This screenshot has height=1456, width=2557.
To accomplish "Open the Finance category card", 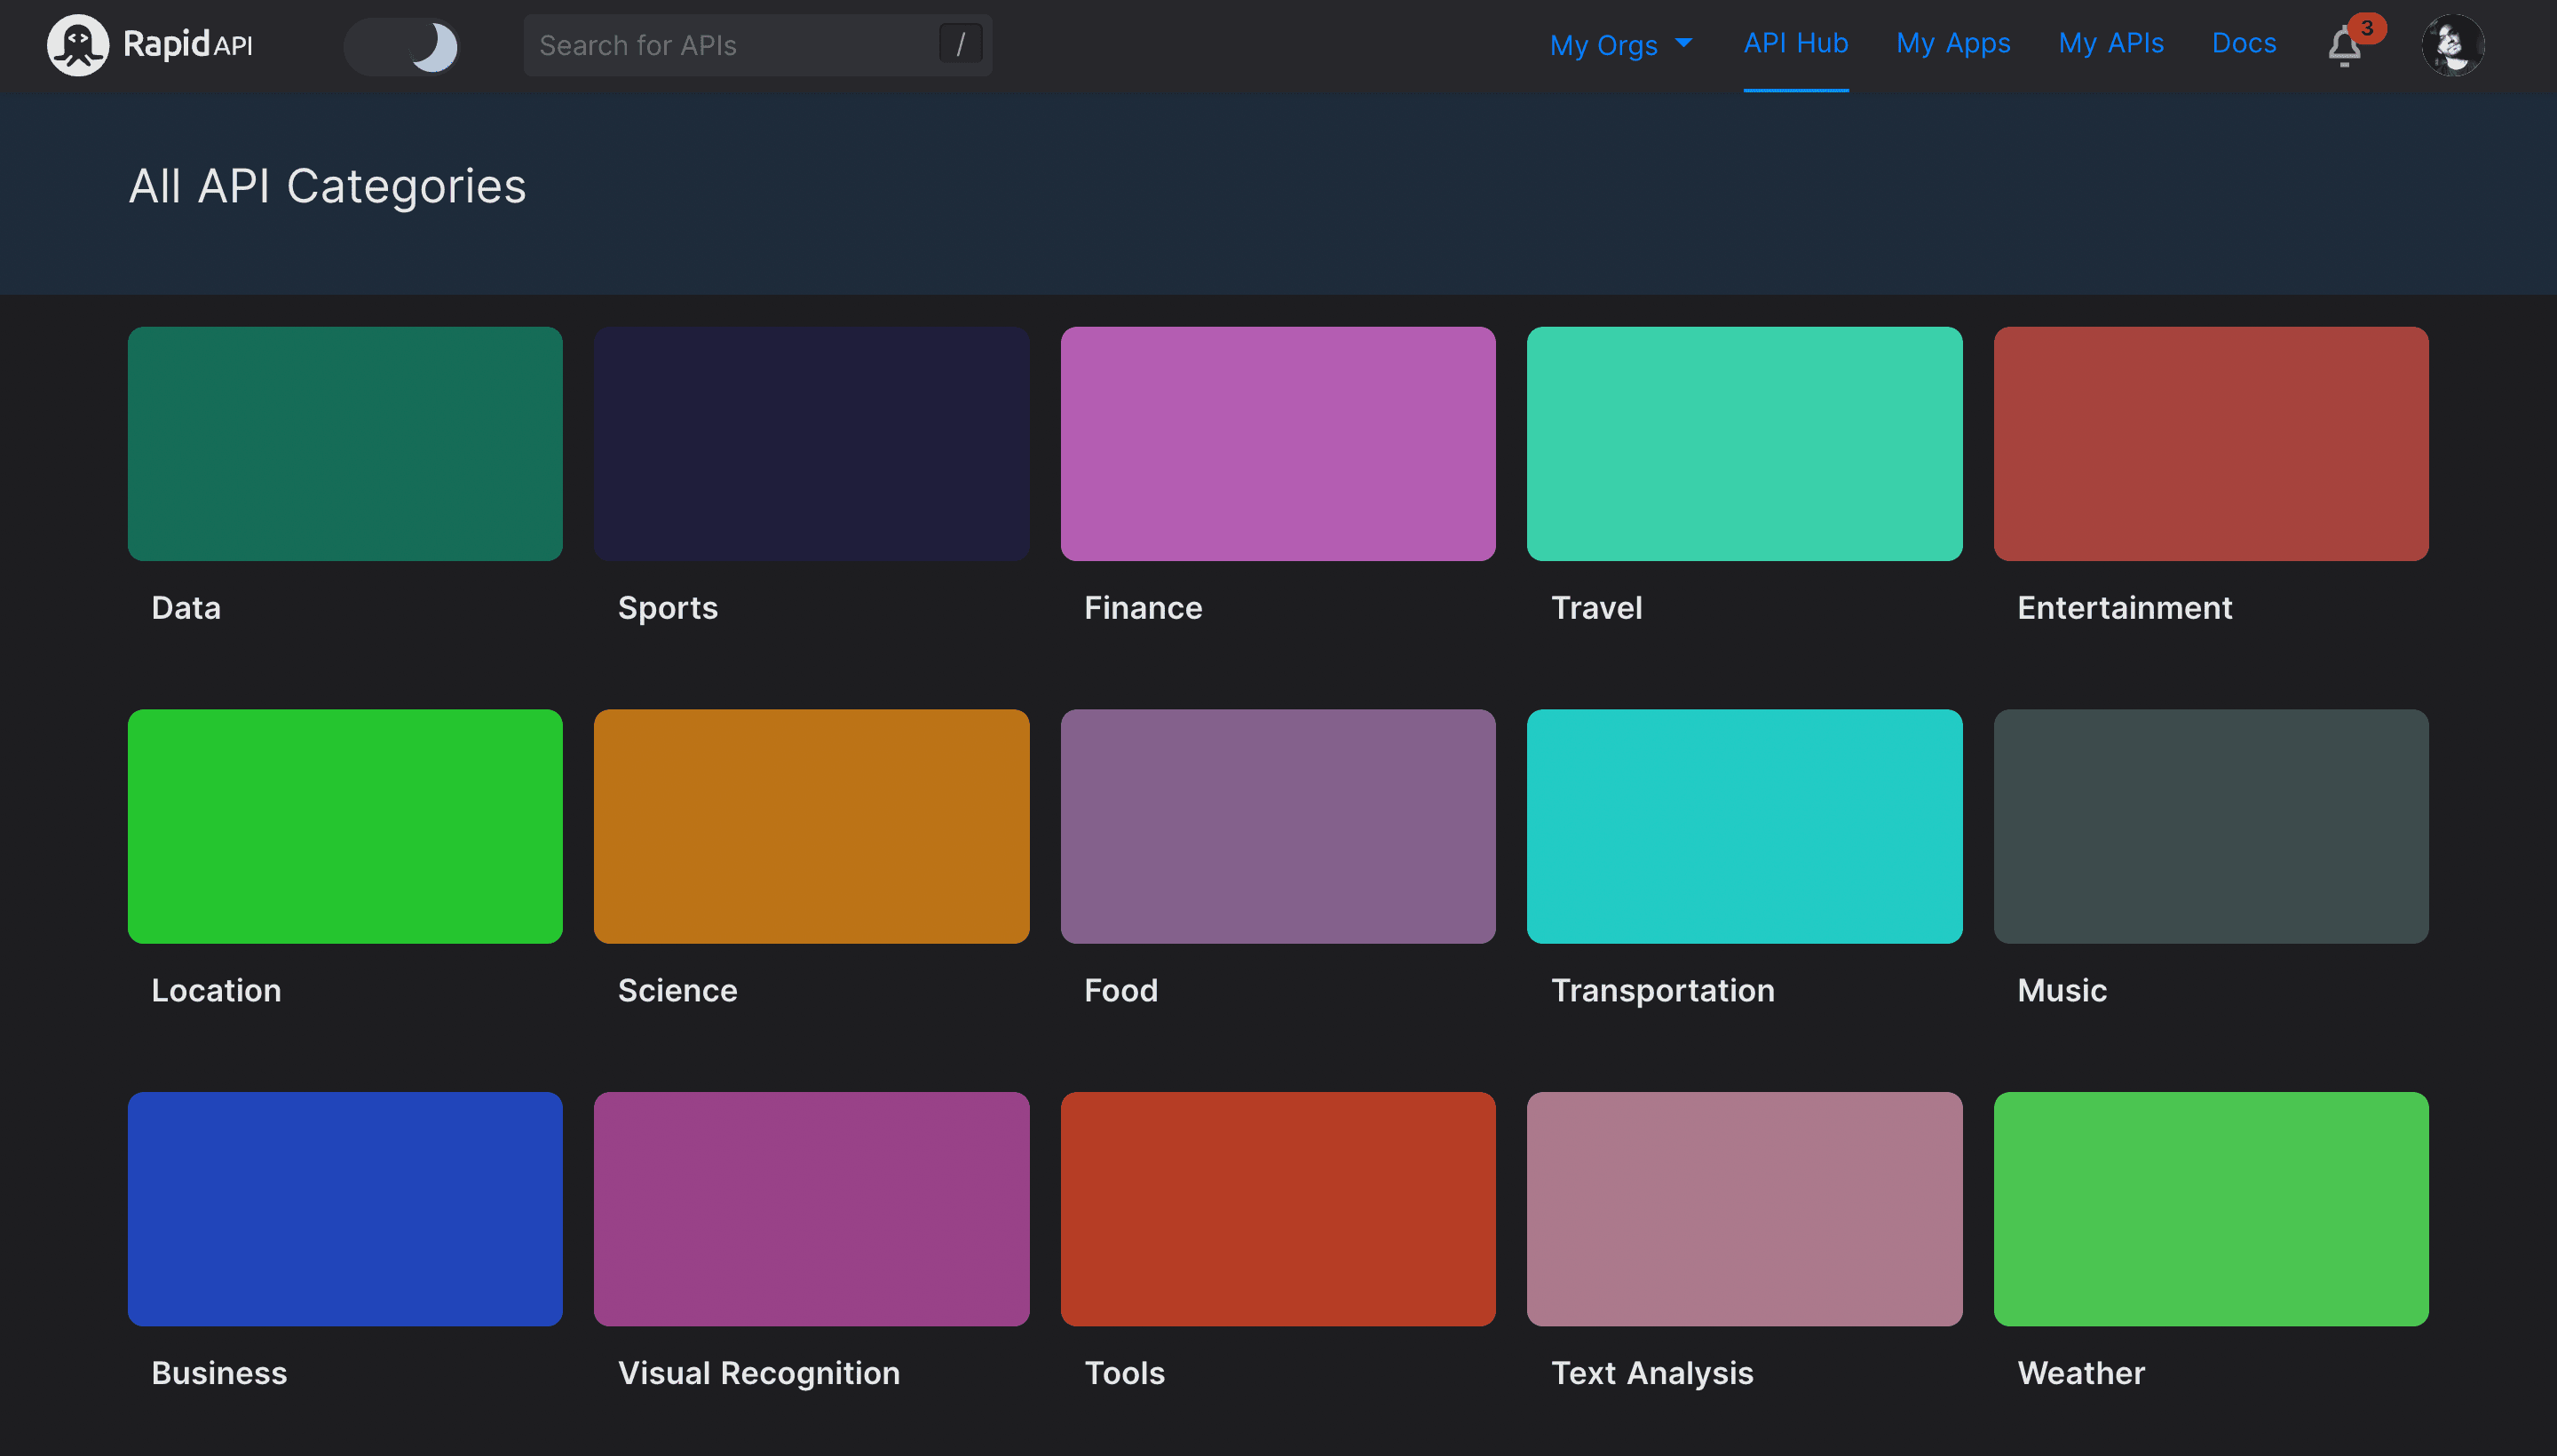I will (1277, 443).
